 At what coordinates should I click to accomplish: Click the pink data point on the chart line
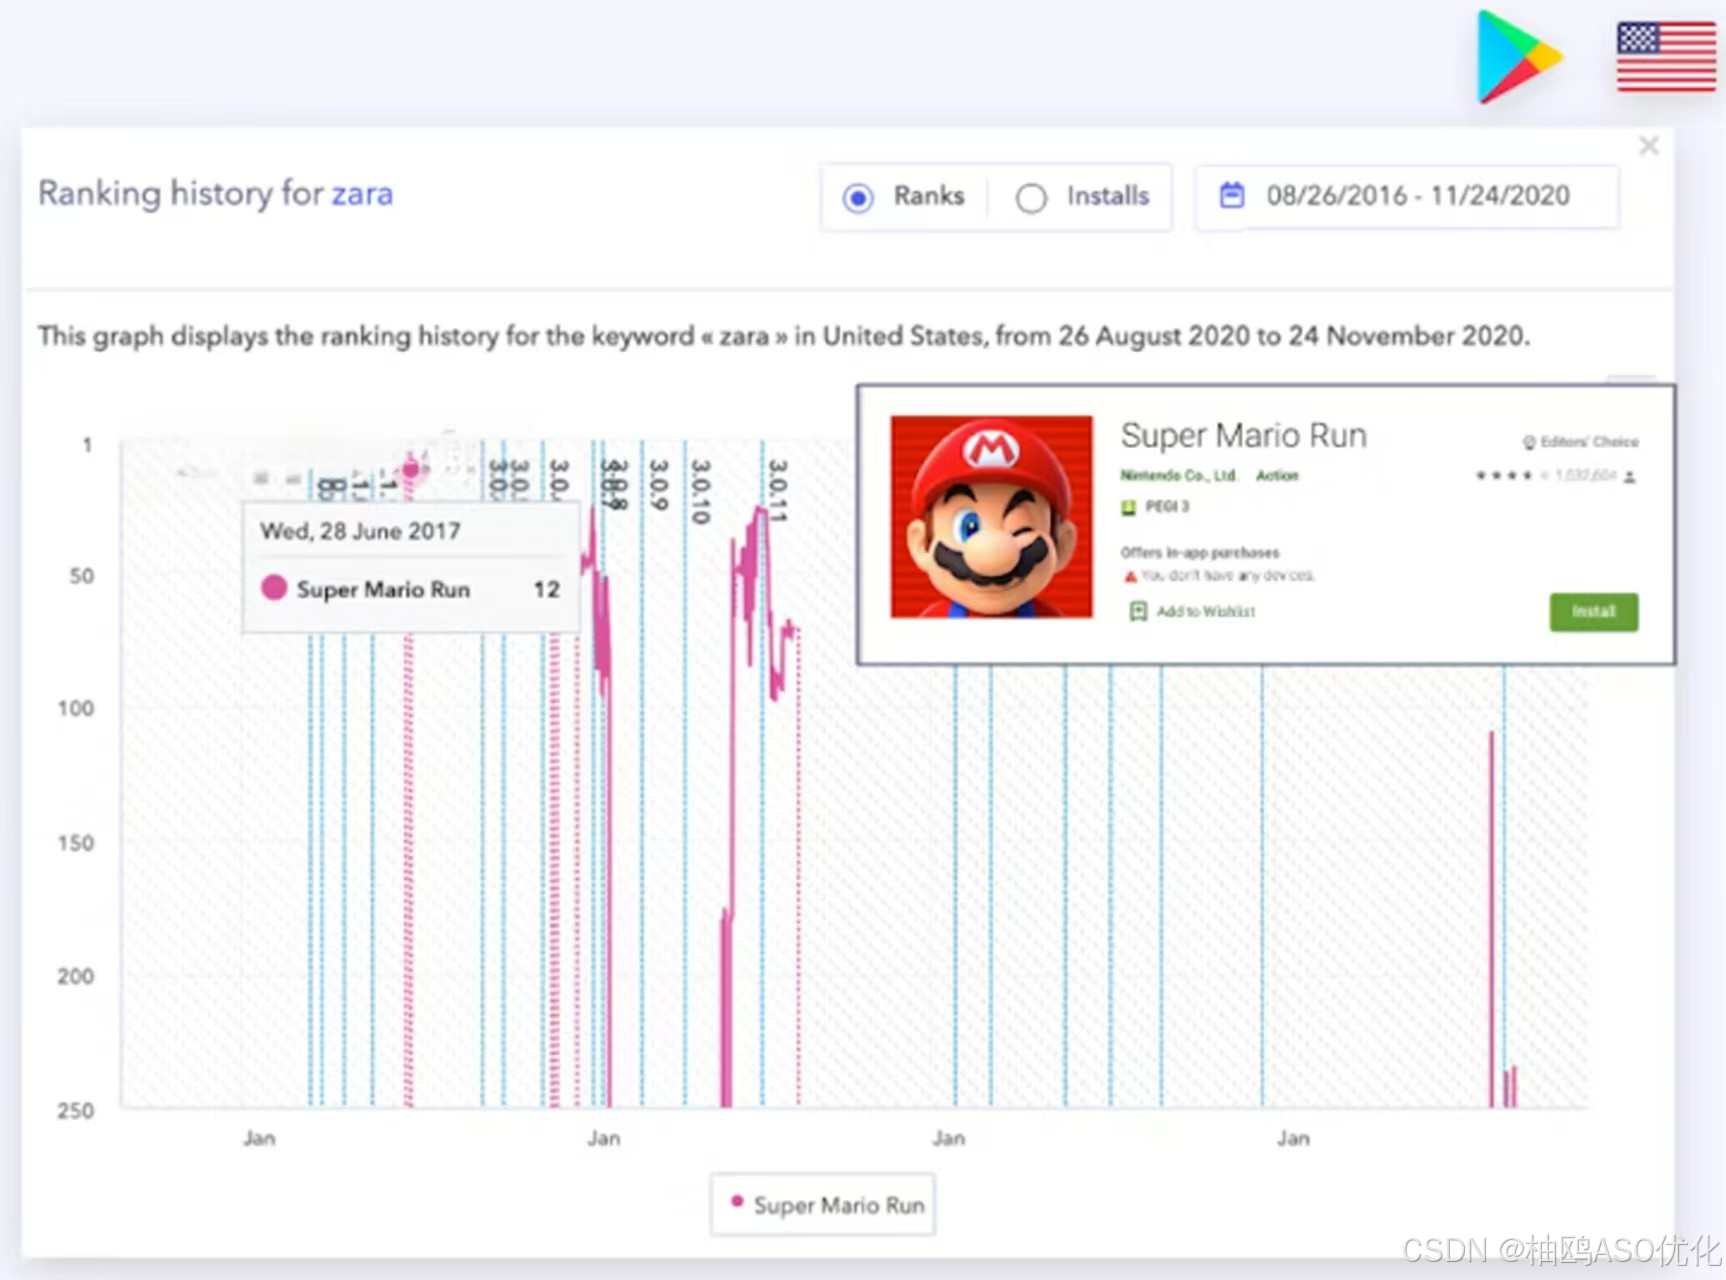(x=410, y=469)
